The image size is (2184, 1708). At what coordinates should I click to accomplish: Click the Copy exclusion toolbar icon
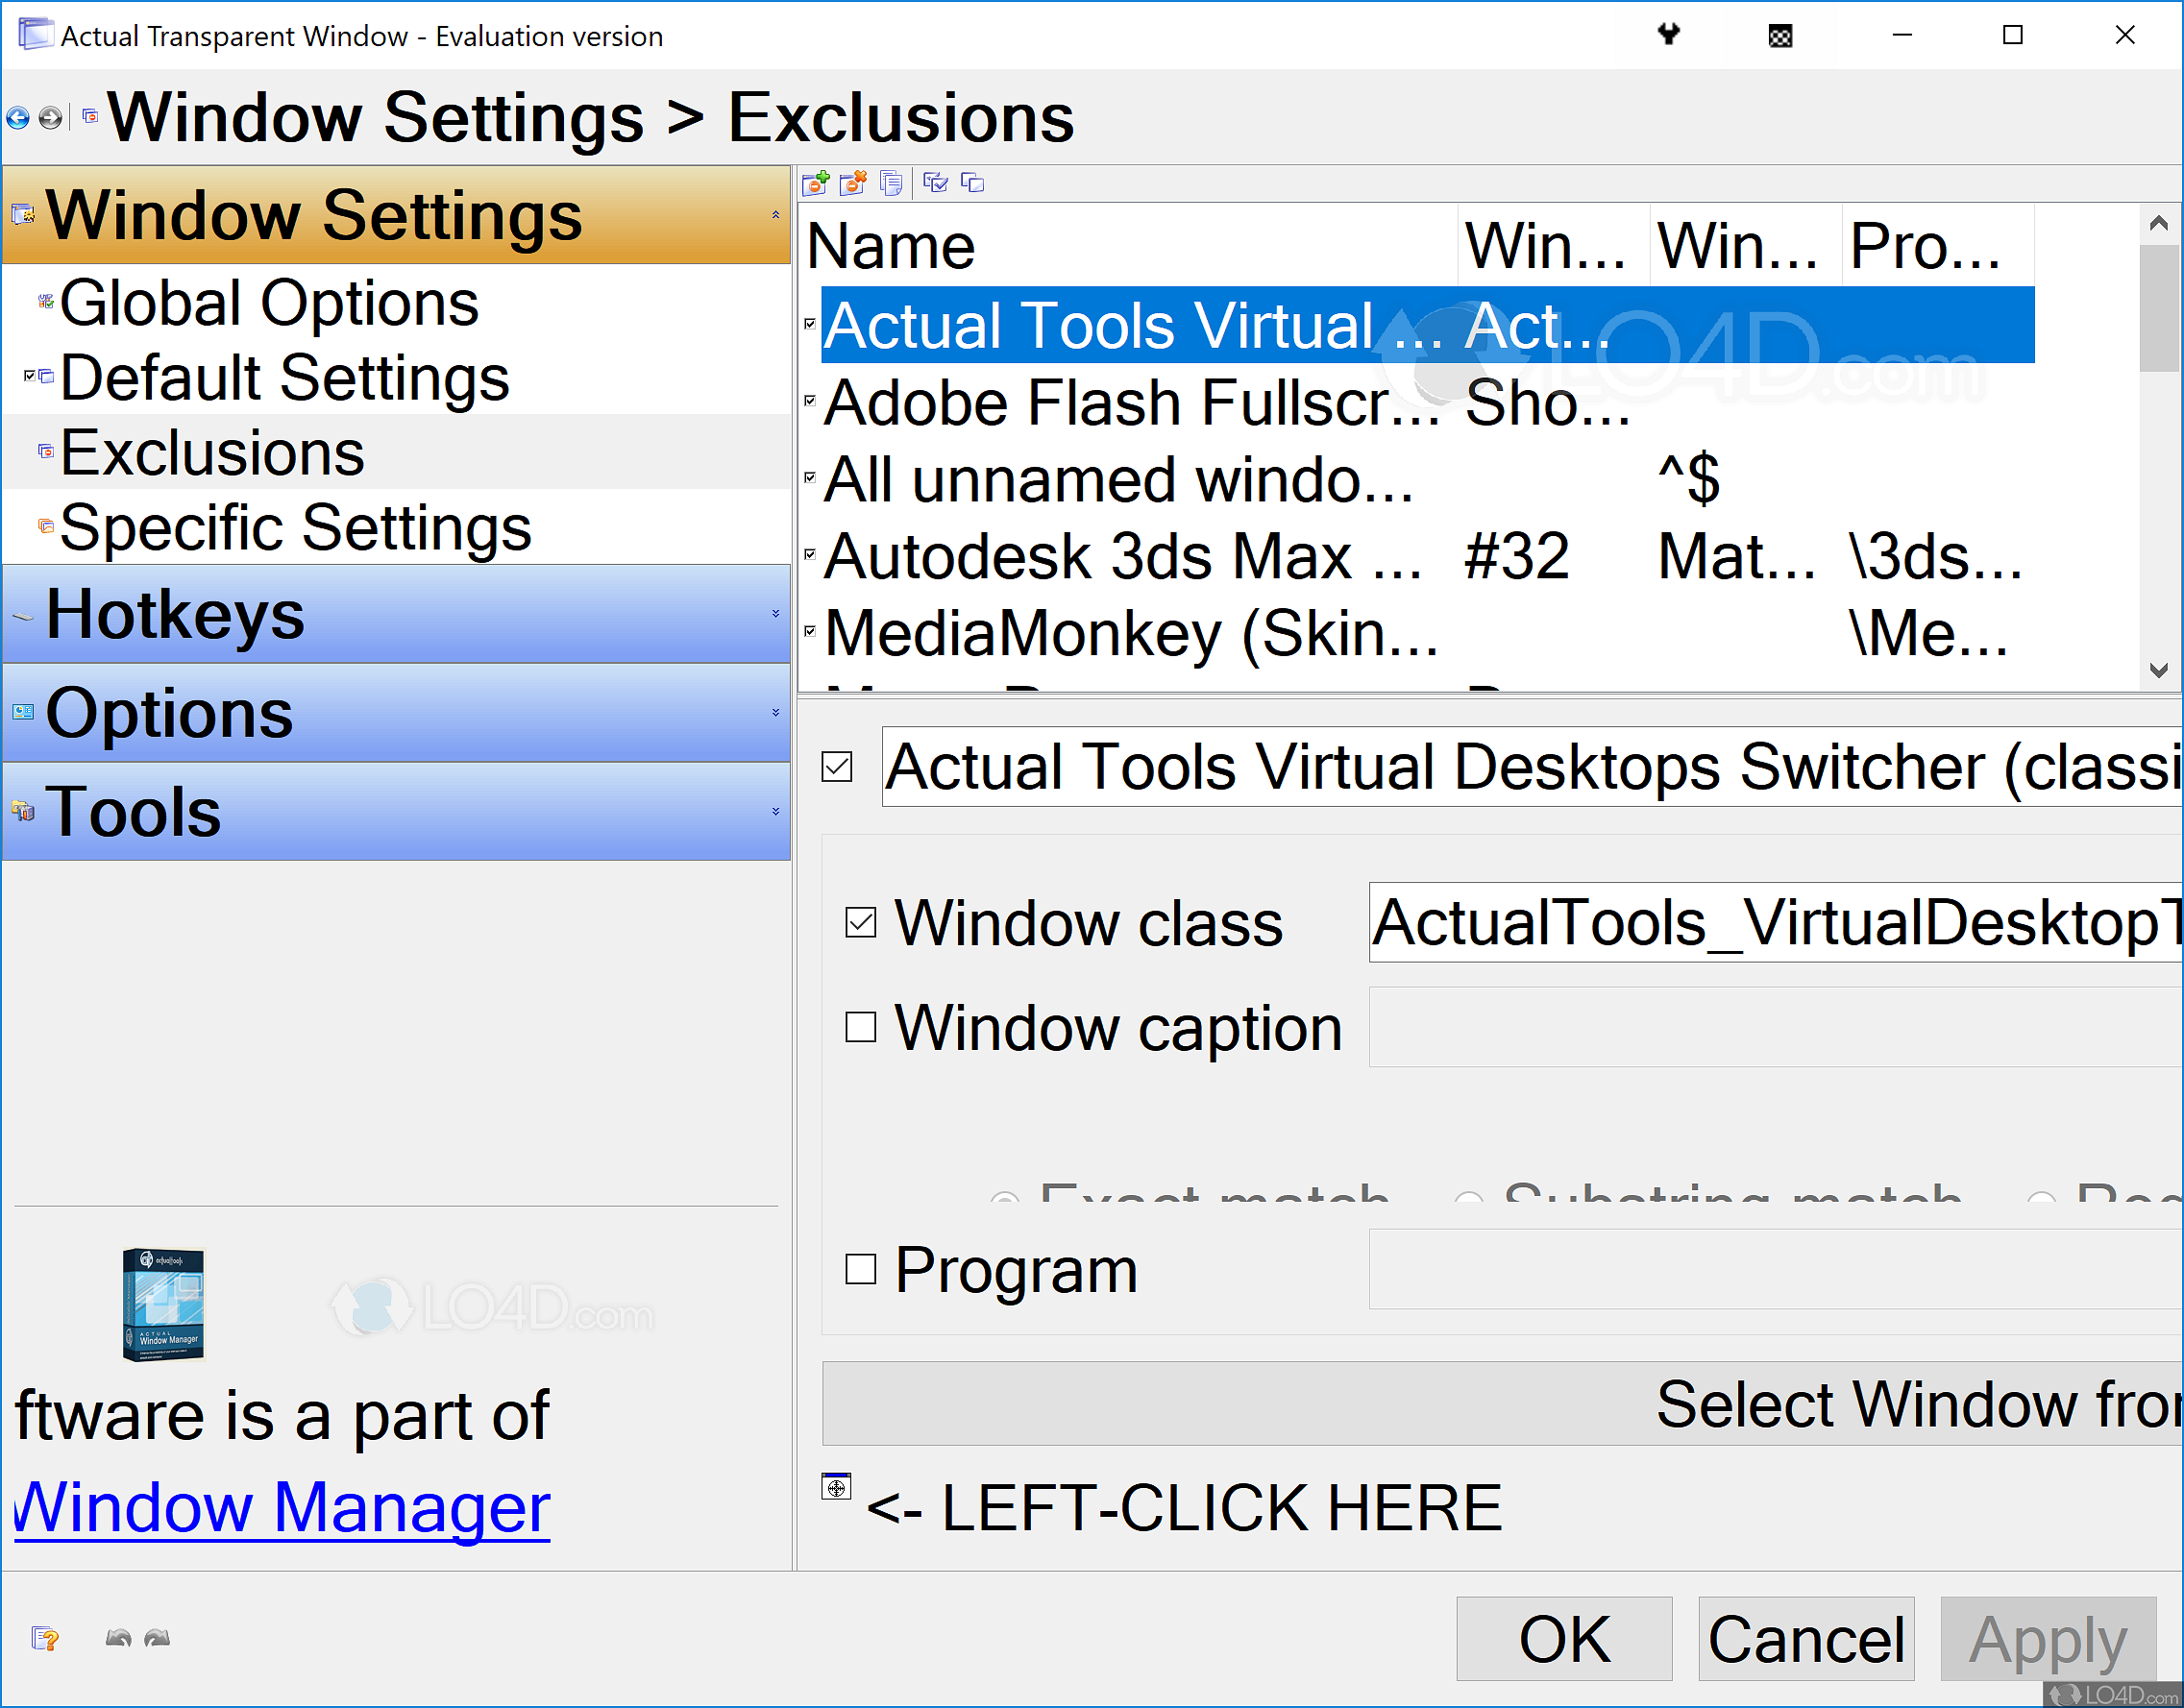(891, 183)
